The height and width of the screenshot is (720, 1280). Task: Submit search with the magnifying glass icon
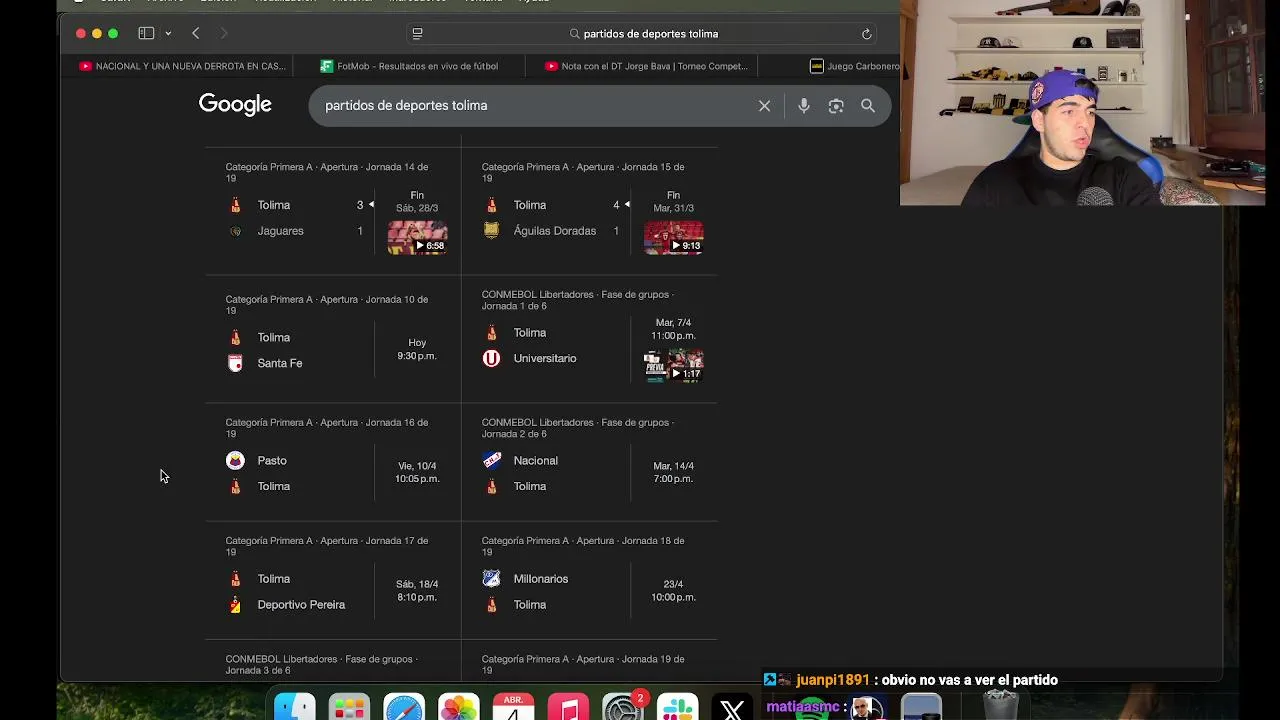point(868,106)
